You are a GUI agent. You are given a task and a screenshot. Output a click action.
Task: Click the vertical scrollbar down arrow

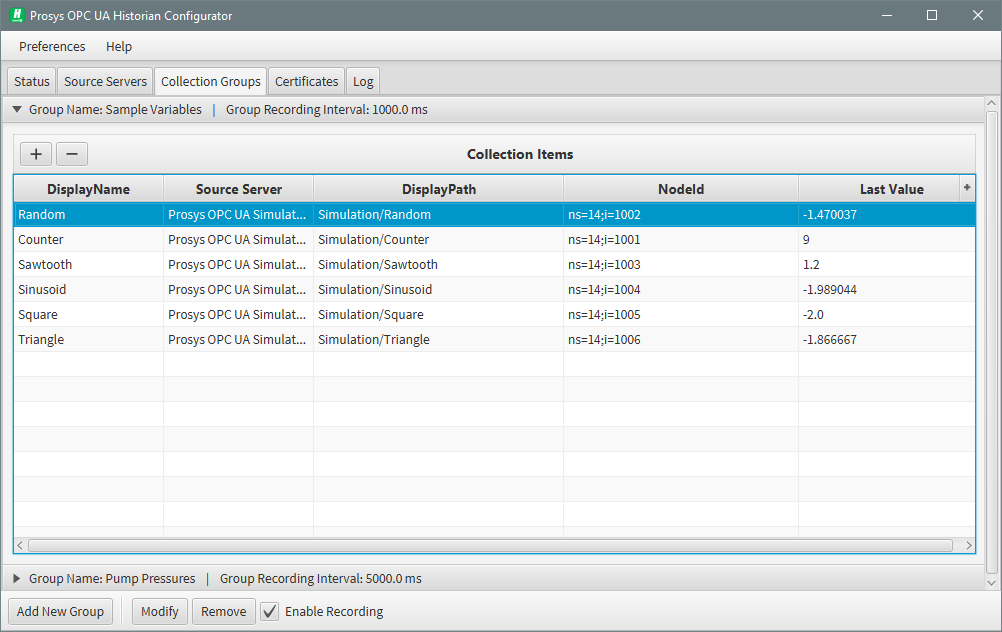pos(991,582)
